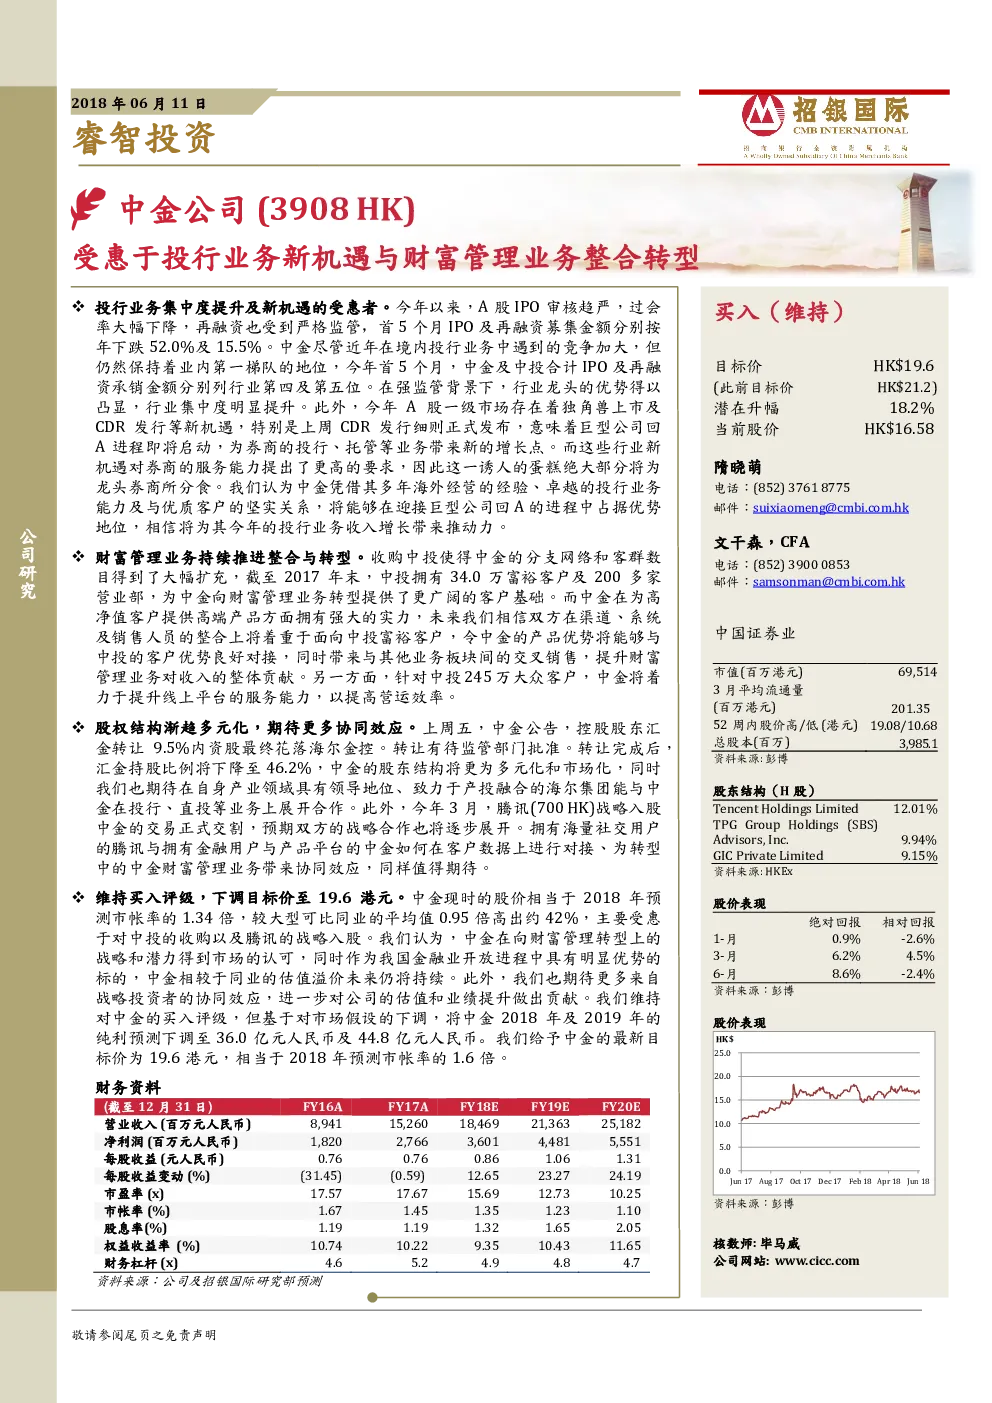
Task: Click phone number (852) 3761 8775
Action: point(801,488)
